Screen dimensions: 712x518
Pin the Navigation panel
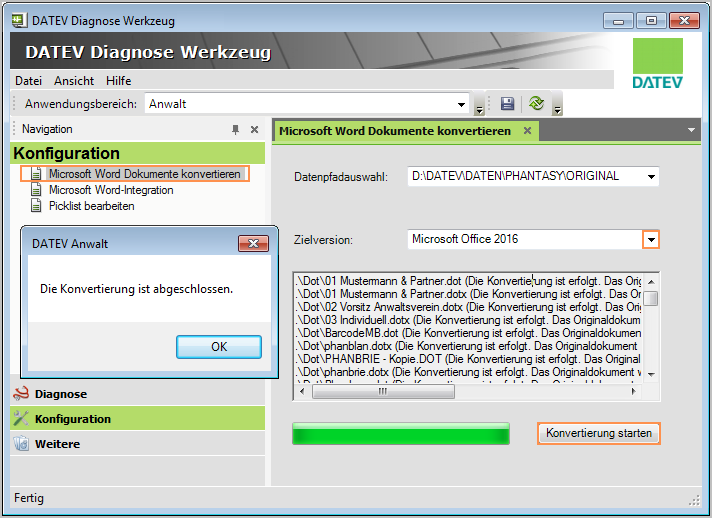point(235,130)
